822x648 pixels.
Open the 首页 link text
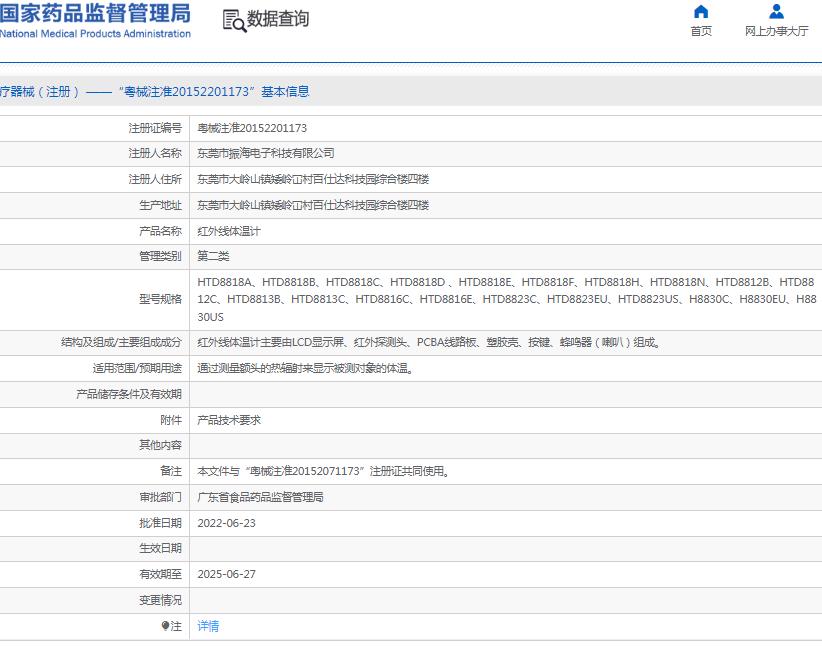click(x=701, y=31)
